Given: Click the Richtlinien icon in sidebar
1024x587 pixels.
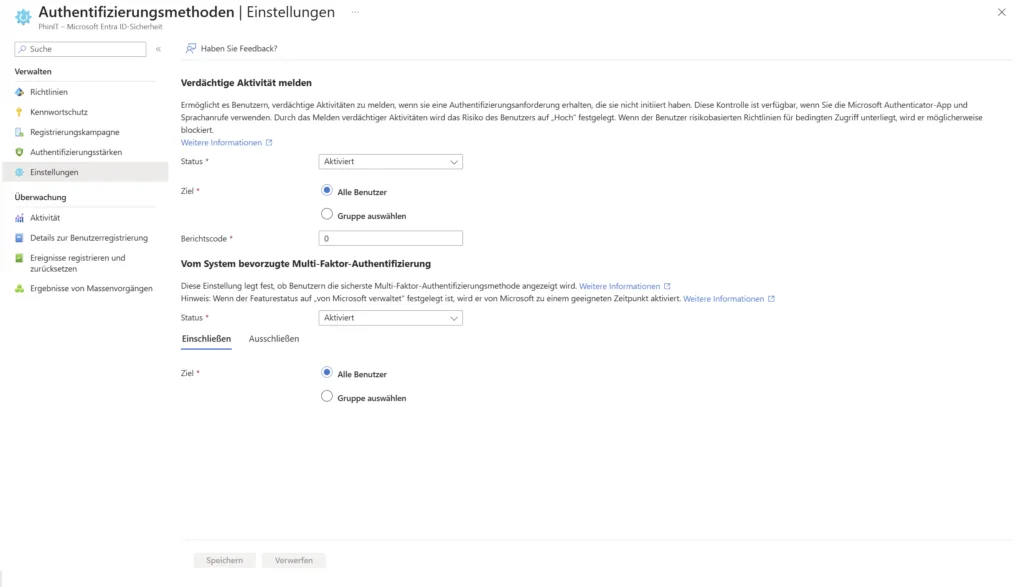Looking at the screenshot, I should point(19,92).
